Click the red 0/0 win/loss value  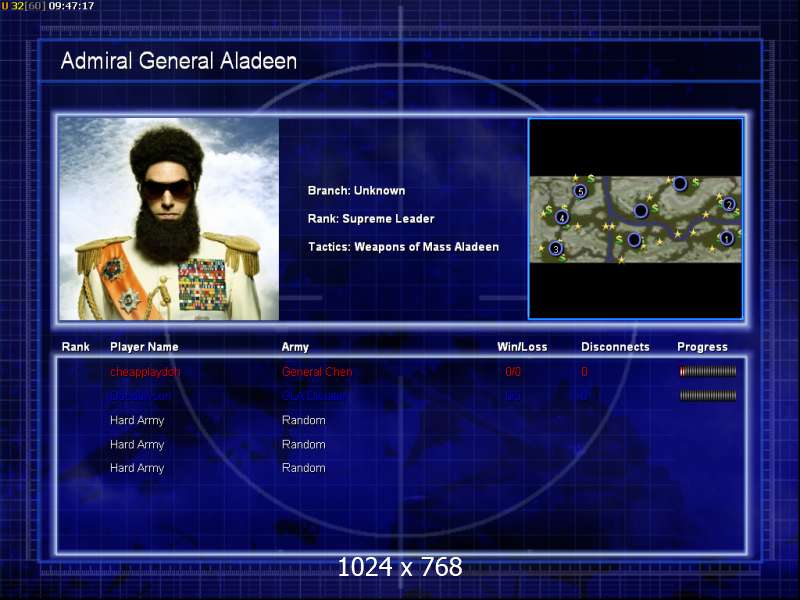[x=513, y=372]
